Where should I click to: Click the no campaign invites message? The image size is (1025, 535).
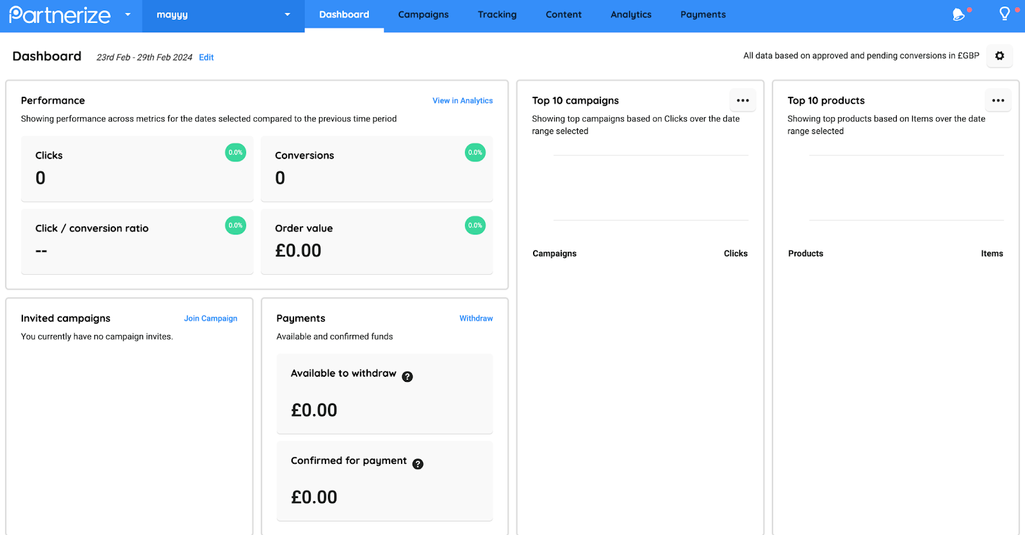(x=97, y=337)
